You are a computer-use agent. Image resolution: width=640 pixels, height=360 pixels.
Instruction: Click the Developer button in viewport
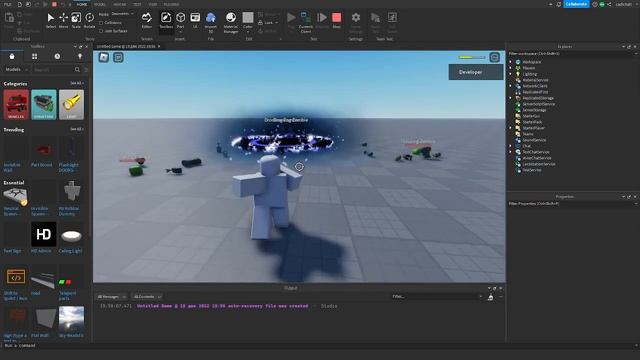pyautogui.click(x=476, y=72)
